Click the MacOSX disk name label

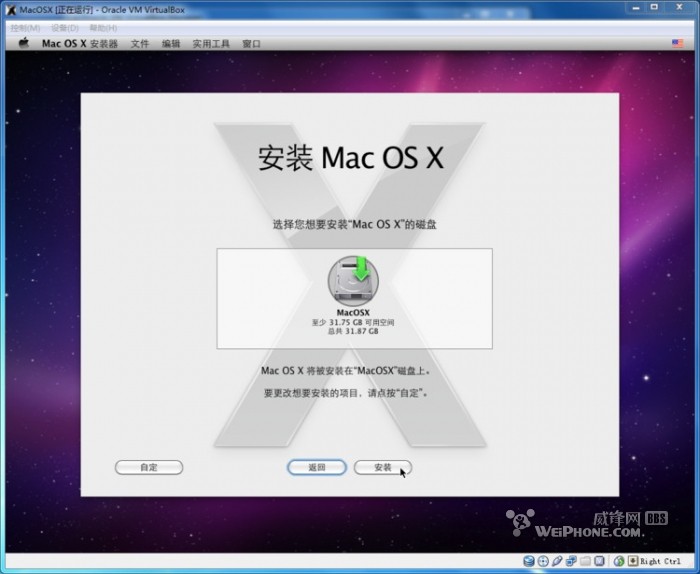(x=353, y=313)
